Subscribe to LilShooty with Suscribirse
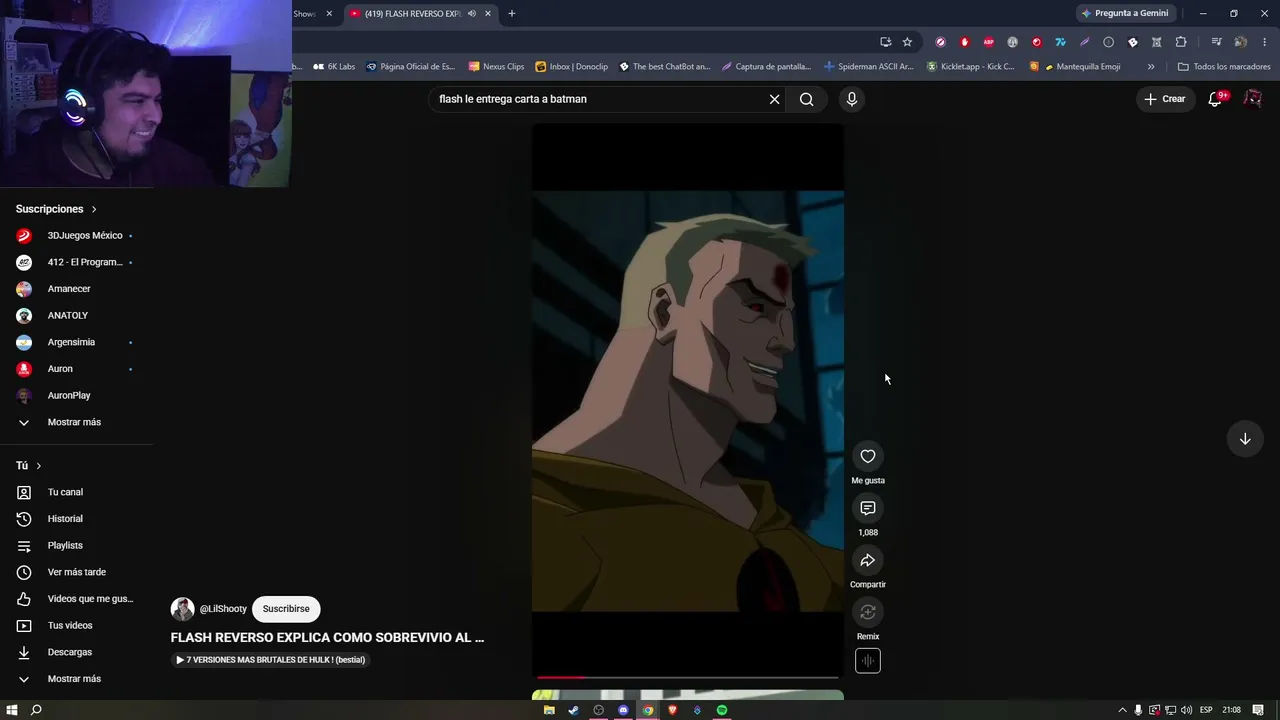This screenshot has height=720, width=1280. tap(286, 609)
